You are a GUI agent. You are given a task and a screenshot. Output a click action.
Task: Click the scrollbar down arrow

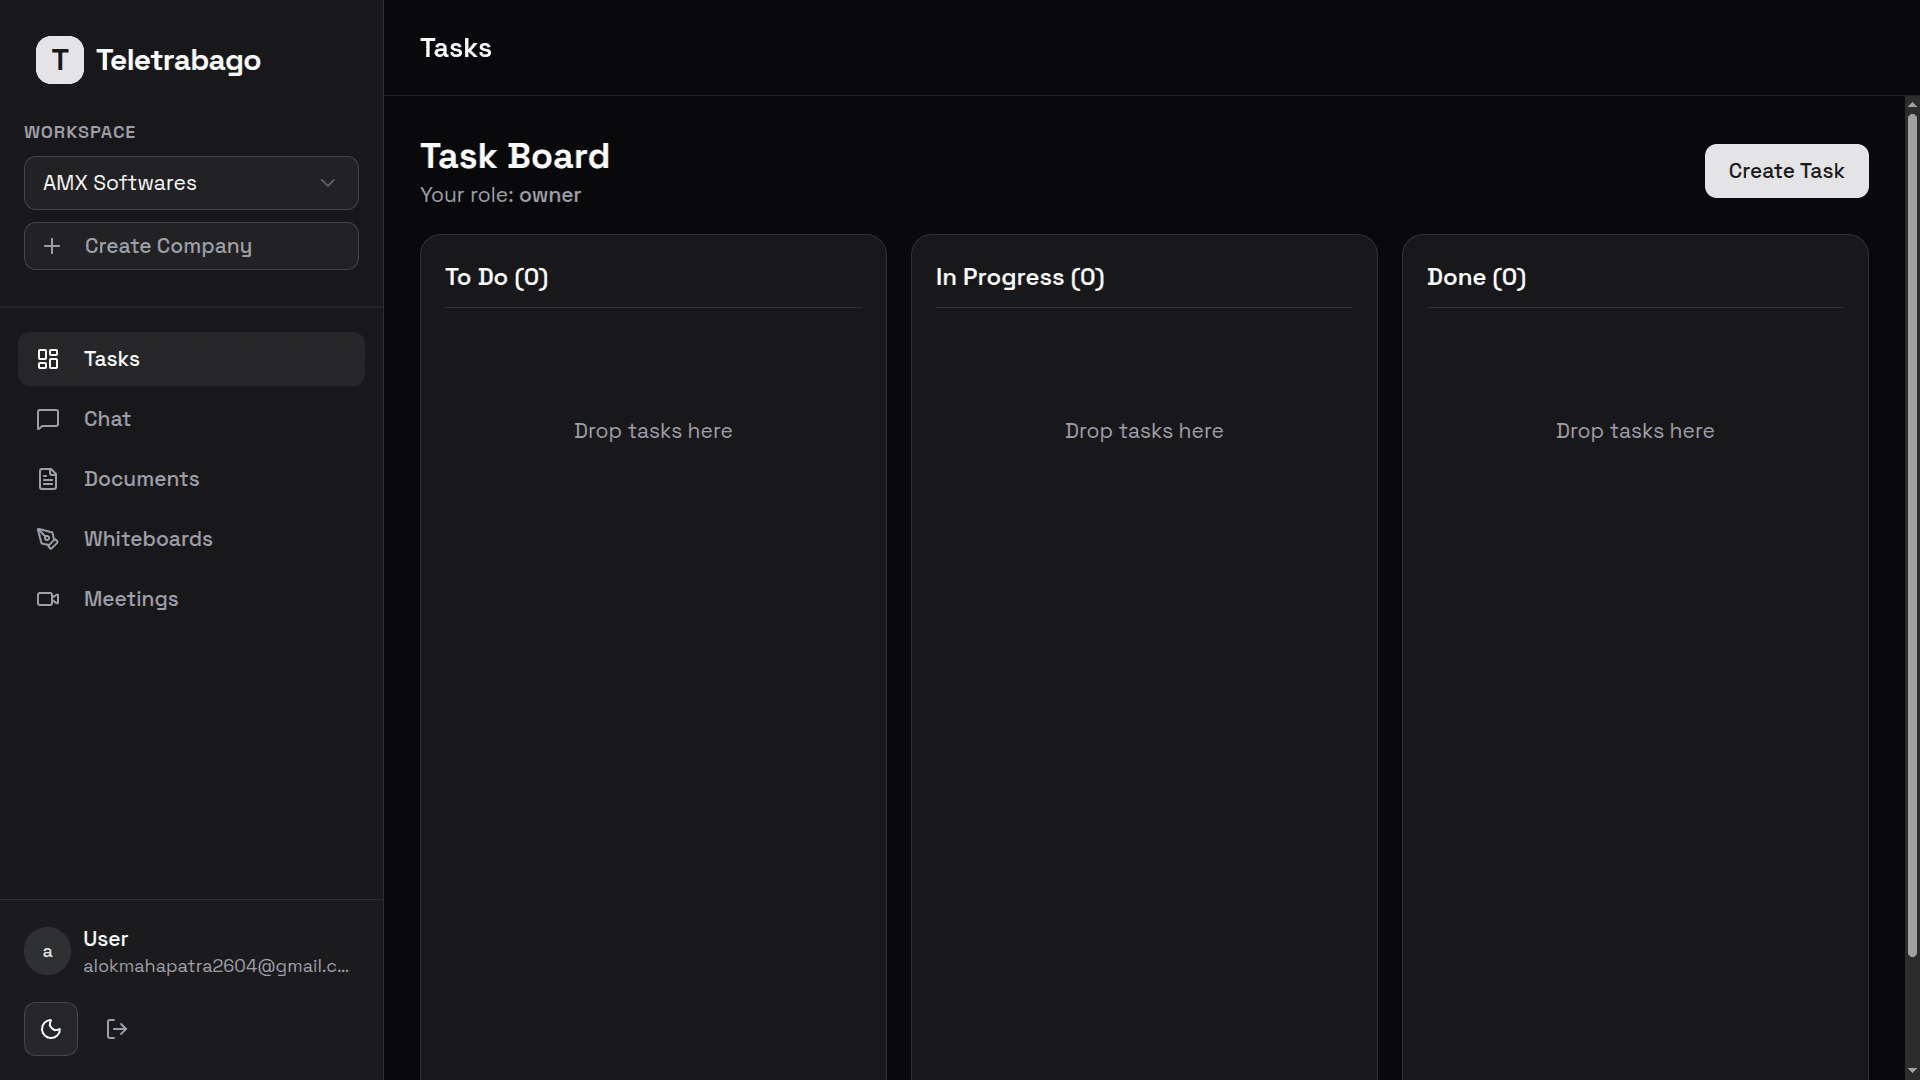1912,1072
